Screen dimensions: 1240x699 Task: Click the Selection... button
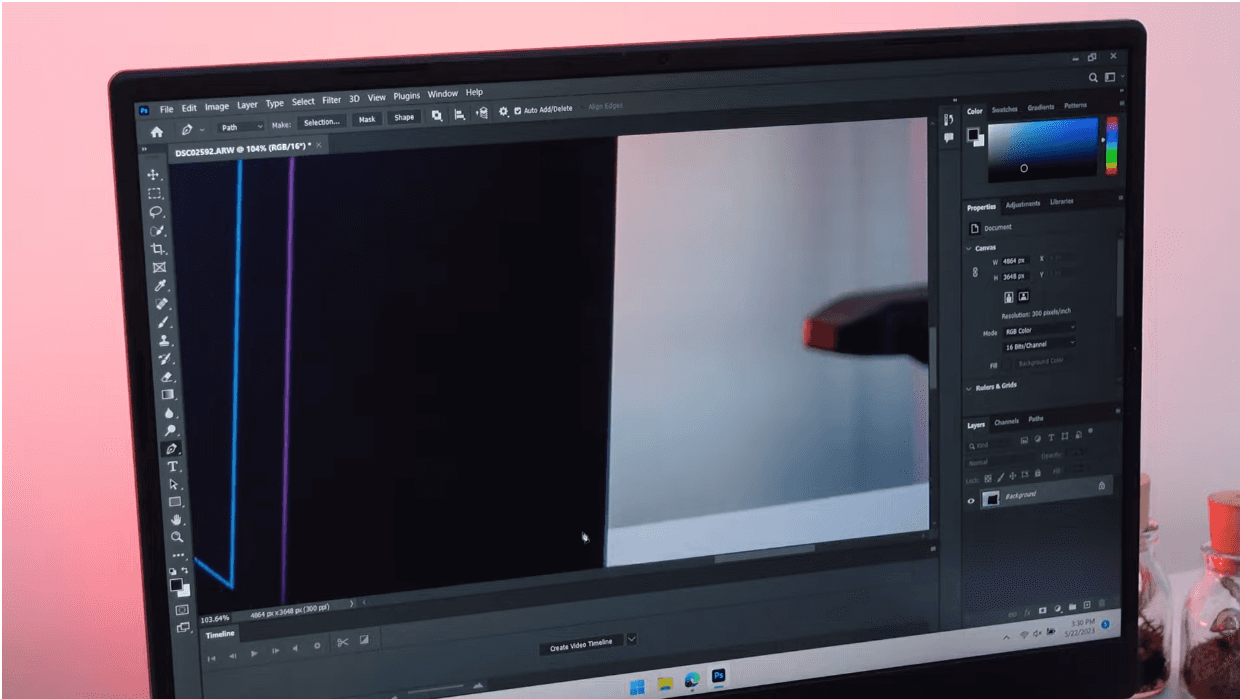click(321, 122)
